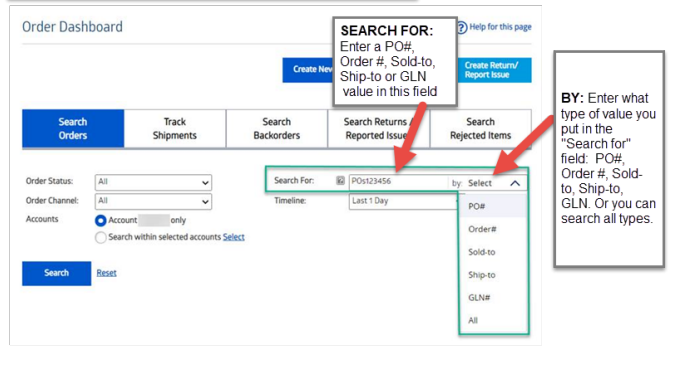Viewport: 690px width, 371px height.
Task: Click the small icon beside Search For
Action: (x=340, y=181)
